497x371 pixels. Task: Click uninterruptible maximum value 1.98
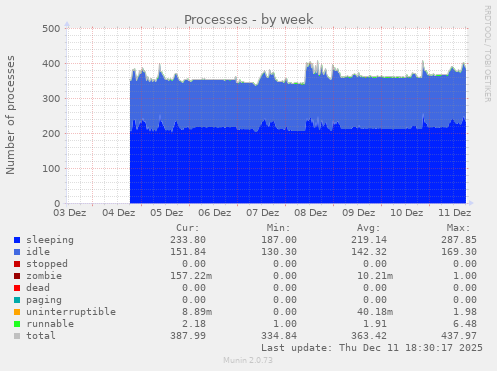click(x=465, y=312)
